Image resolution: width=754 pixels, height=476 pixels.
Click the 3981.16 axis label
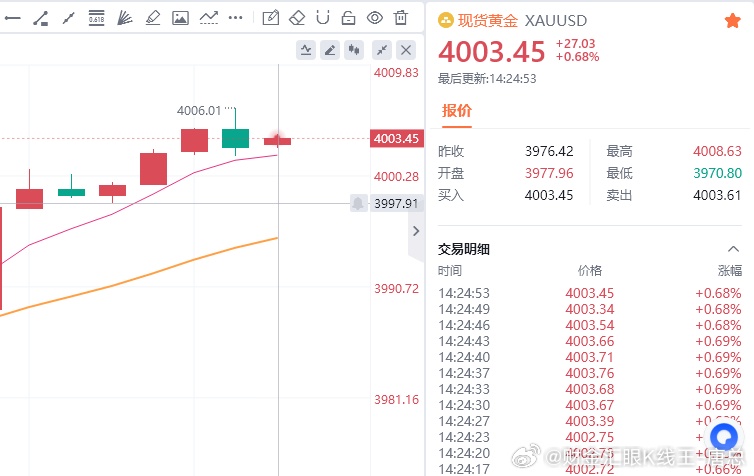click(396, 400)
